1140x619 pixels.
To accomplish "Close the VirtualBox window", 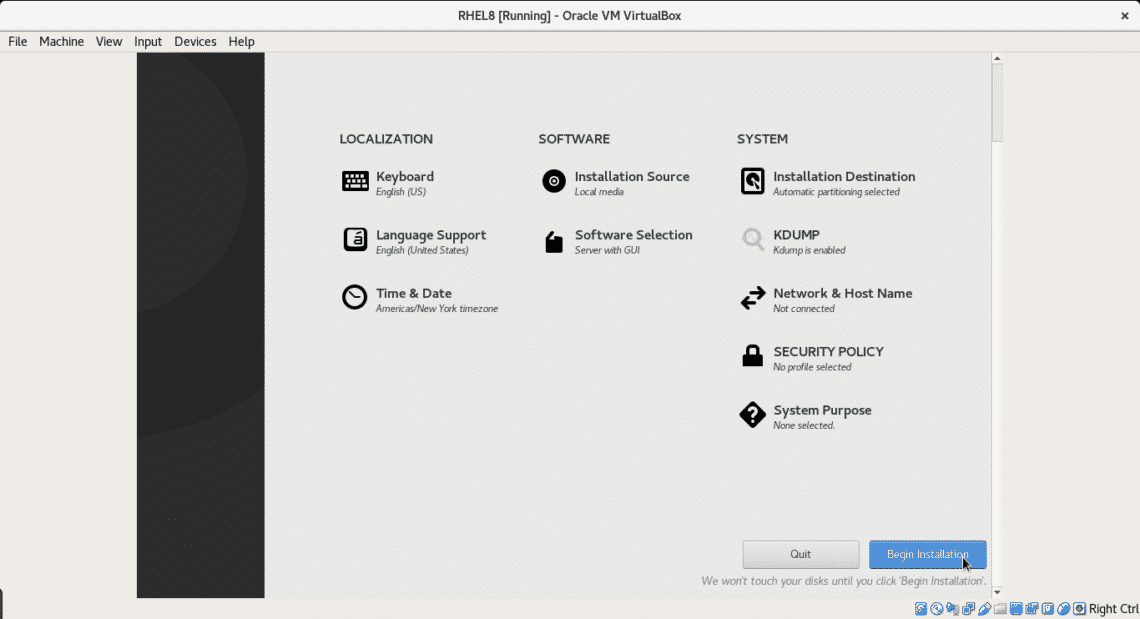I will click(1124, 15).
